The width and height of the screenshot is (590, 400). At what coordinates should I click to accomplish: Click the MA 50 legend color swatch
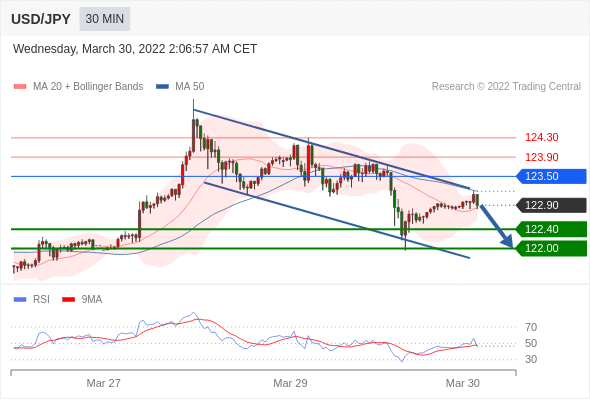coord(162,87)
